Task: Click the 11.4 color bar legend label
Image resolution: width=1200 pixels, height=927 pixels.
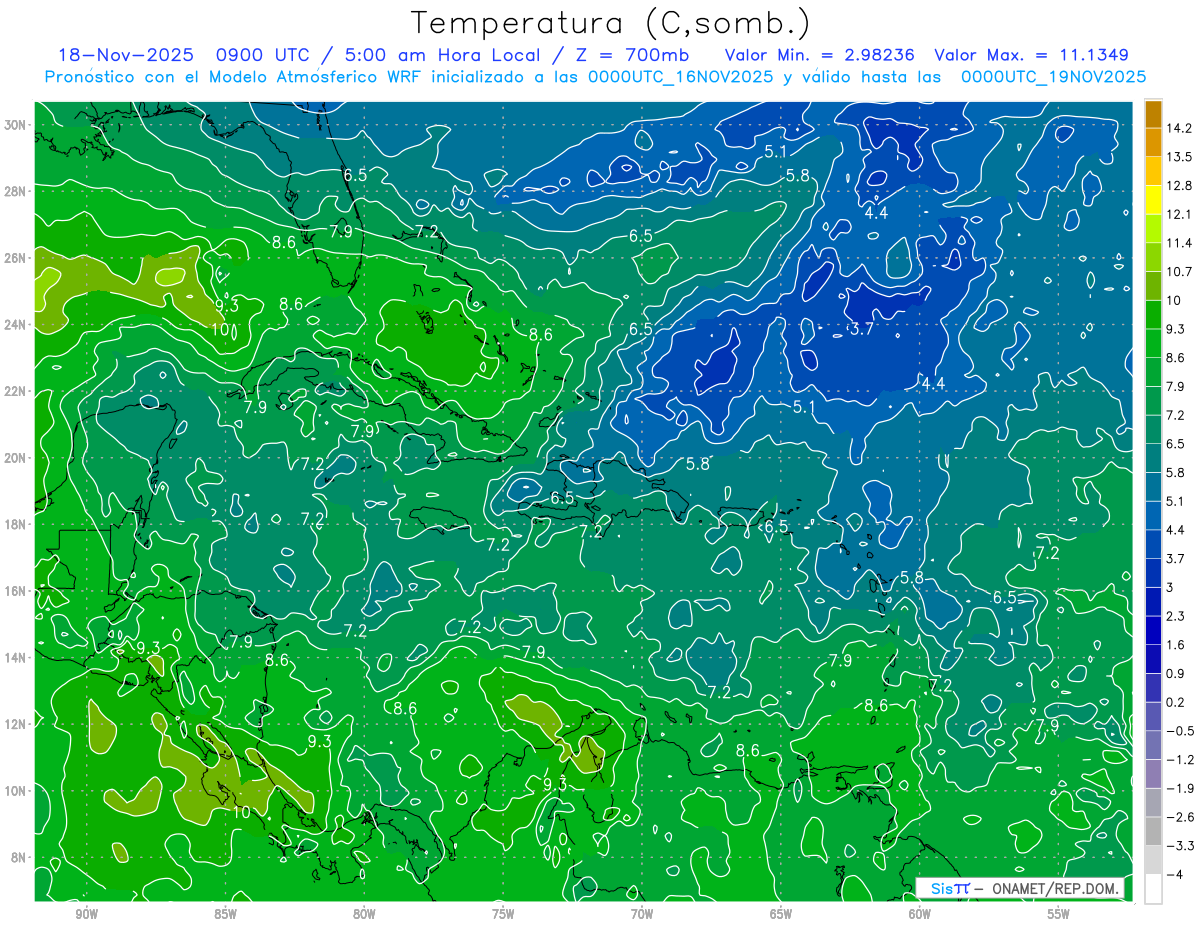Action: click(x=1180, y=243)
